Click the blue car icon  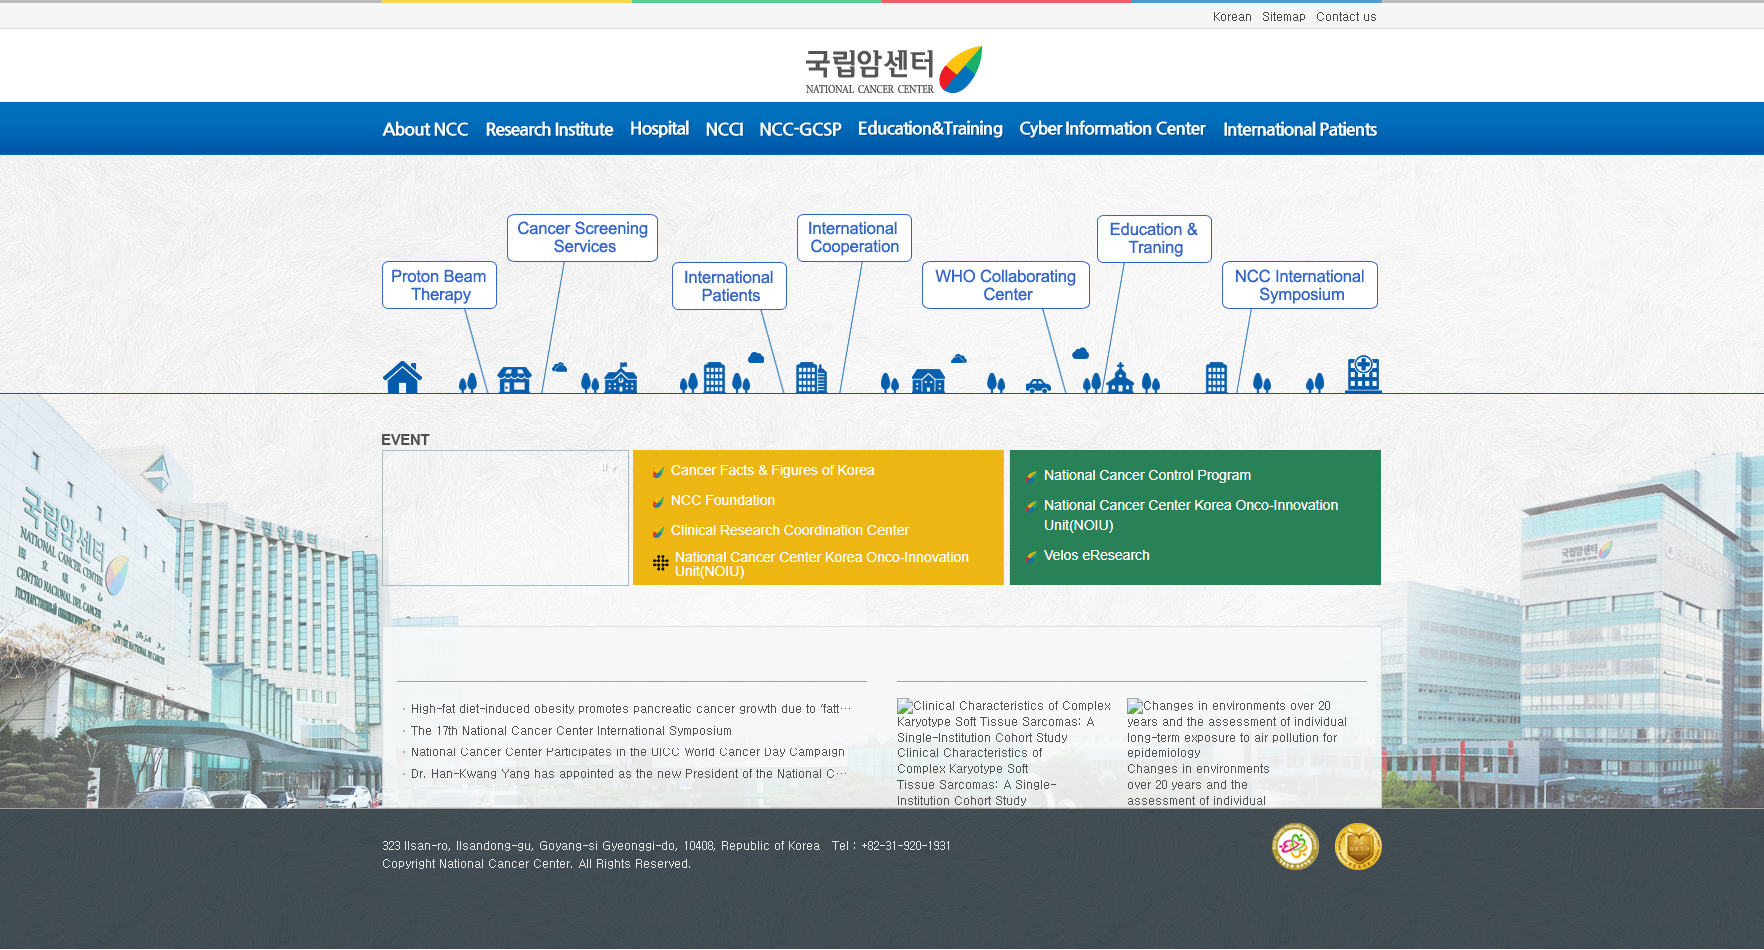point(1038,386)
